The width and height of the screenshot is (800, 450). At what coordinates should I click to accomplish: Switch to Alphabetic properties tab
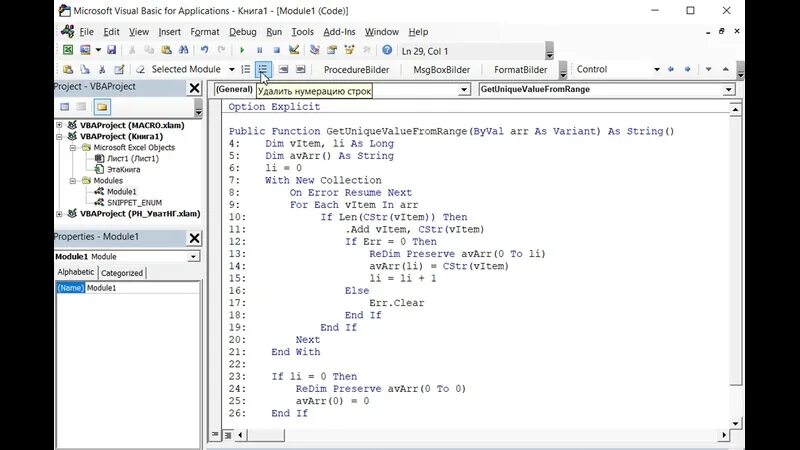(x=76, y=272)
